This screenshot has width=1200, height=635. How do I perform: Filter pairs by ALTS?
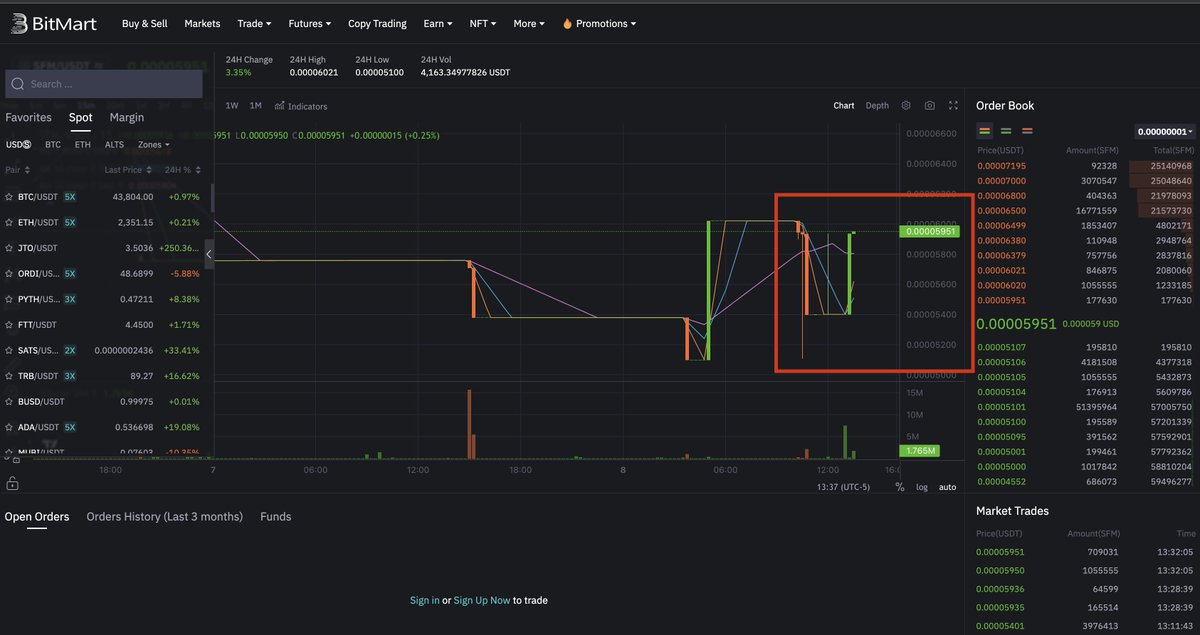pos(114,144)
